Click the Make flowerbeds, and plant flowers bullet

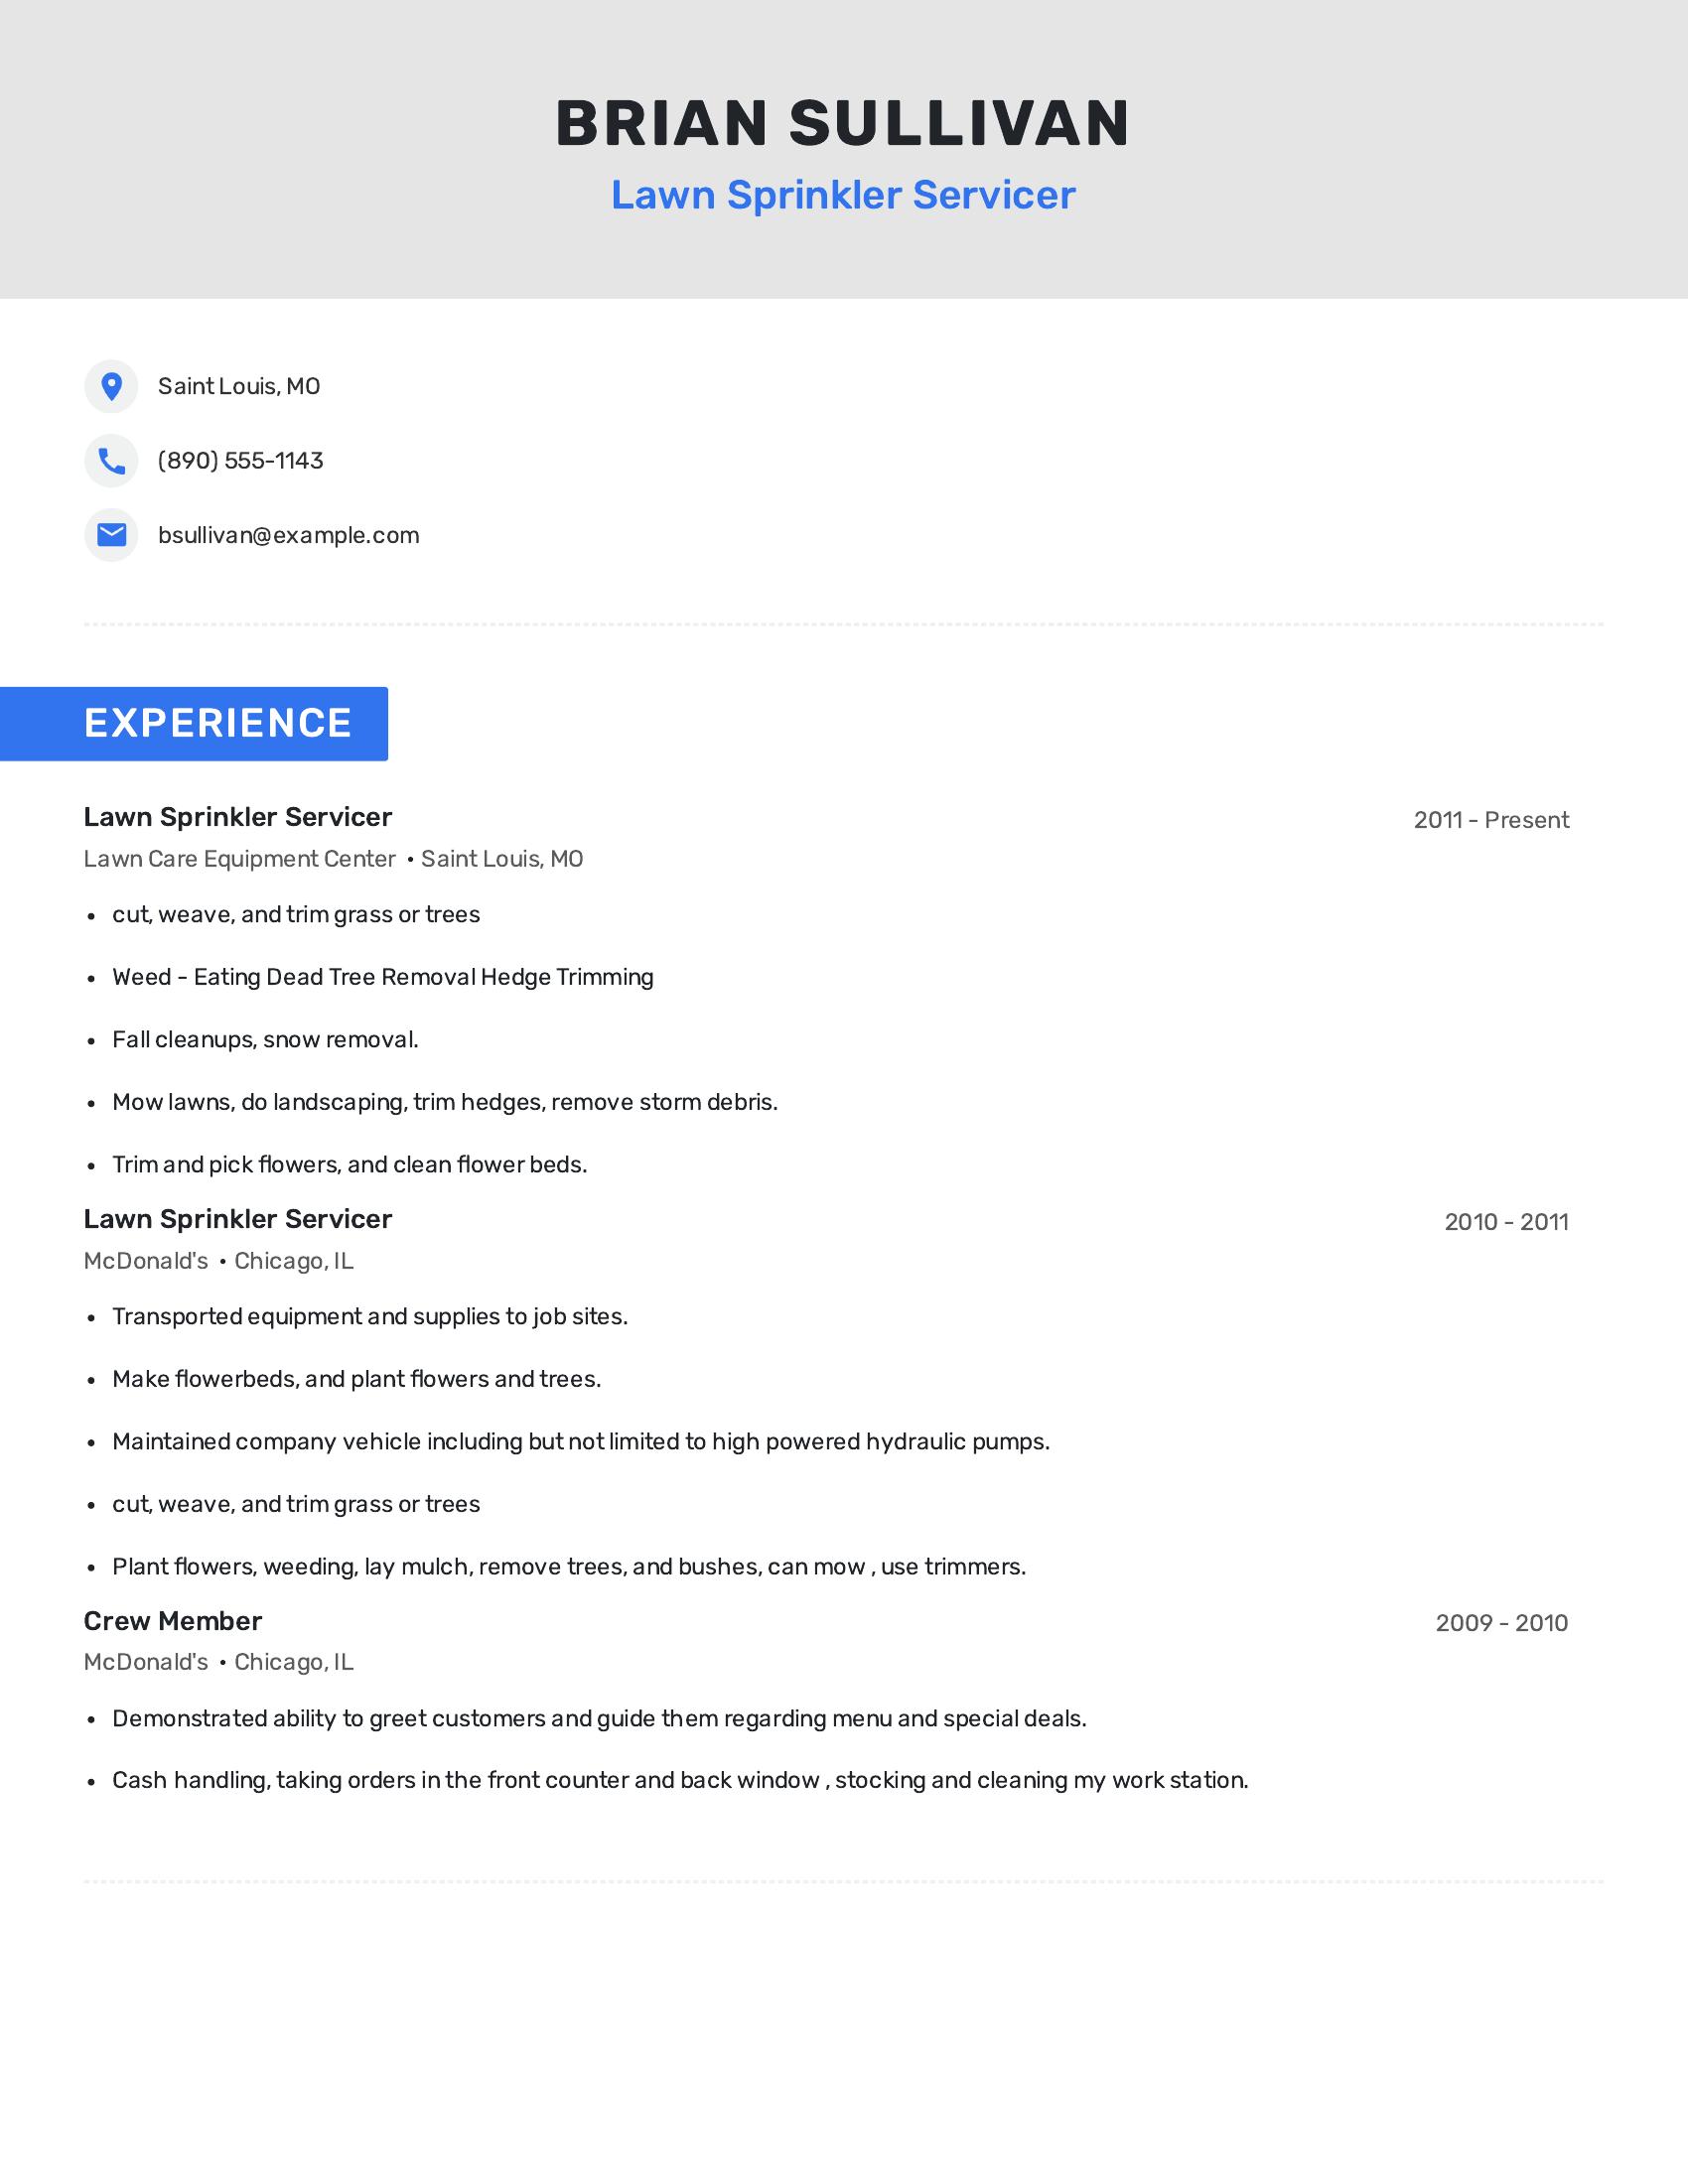click(357, 1379)
